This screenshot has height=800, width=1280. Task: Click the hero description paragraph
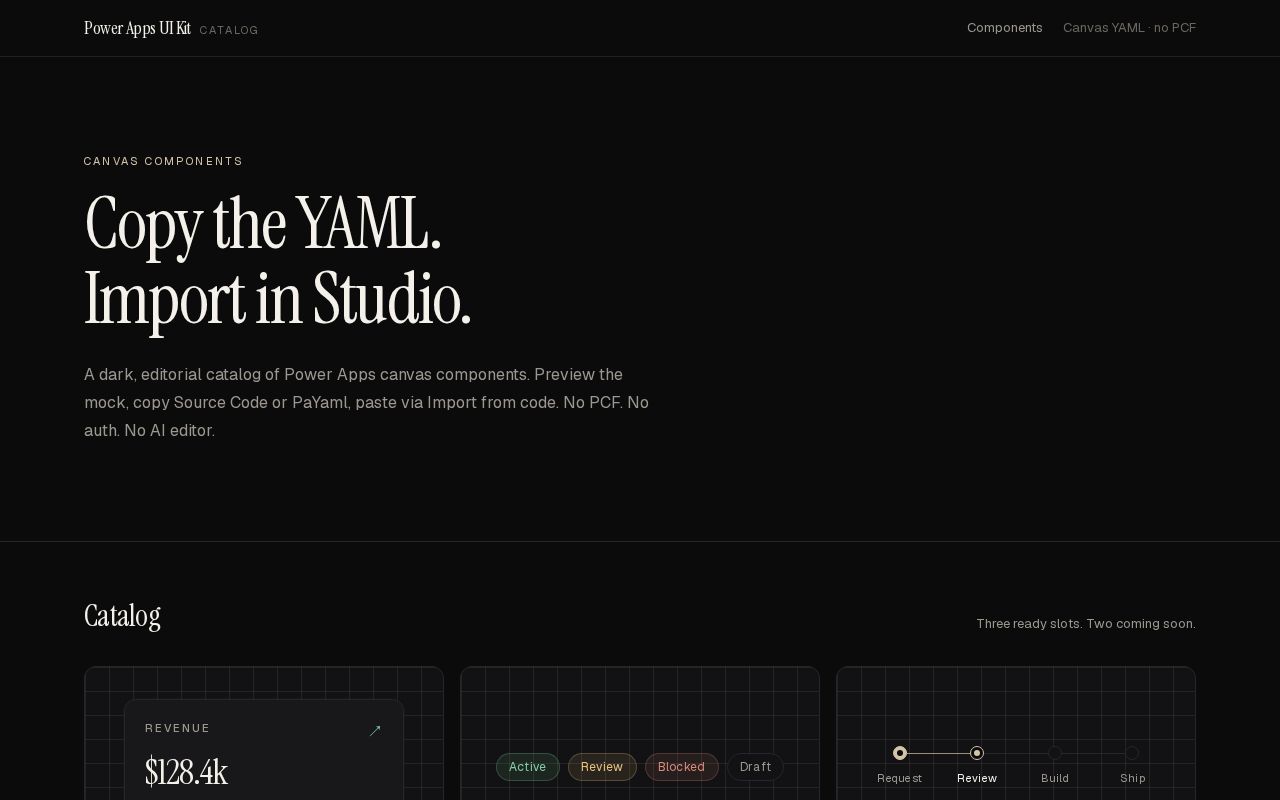click(367, 402)
